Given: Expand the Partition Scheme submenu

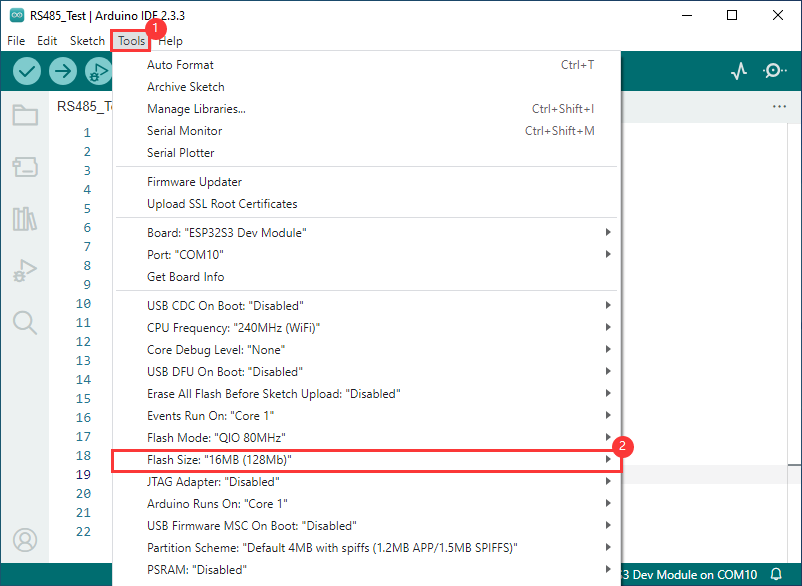Looking at the screenshot, I should pos(365,547).
